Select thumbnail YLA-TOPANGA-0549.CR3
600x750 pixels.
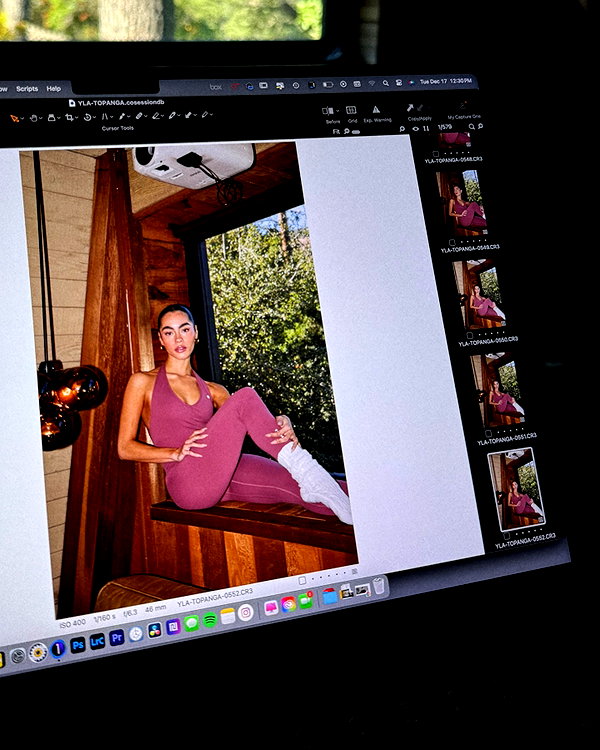point(462,203)
